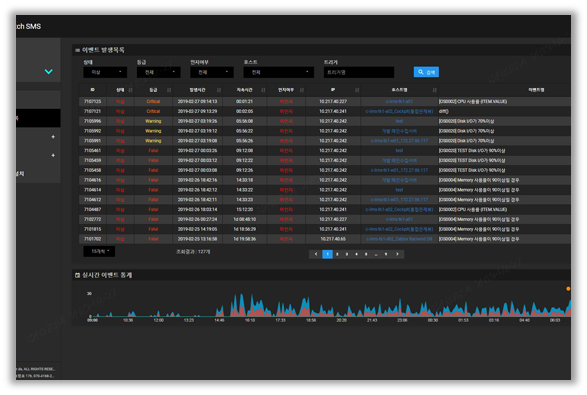This screenshot has height=395, width=587.
Task: Sort by IP column sort icon
Action: click(x=357, y=90)
